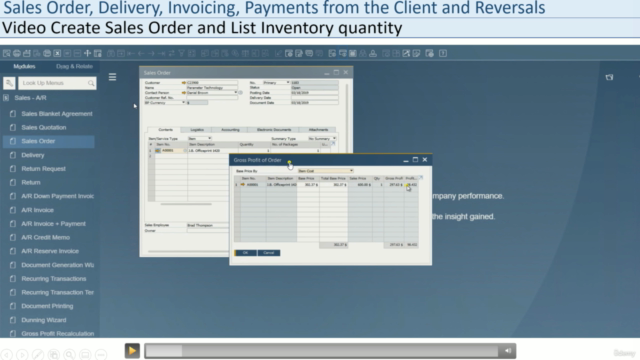Open A/R Credit Memo from the sidebar

pos(45,237)
